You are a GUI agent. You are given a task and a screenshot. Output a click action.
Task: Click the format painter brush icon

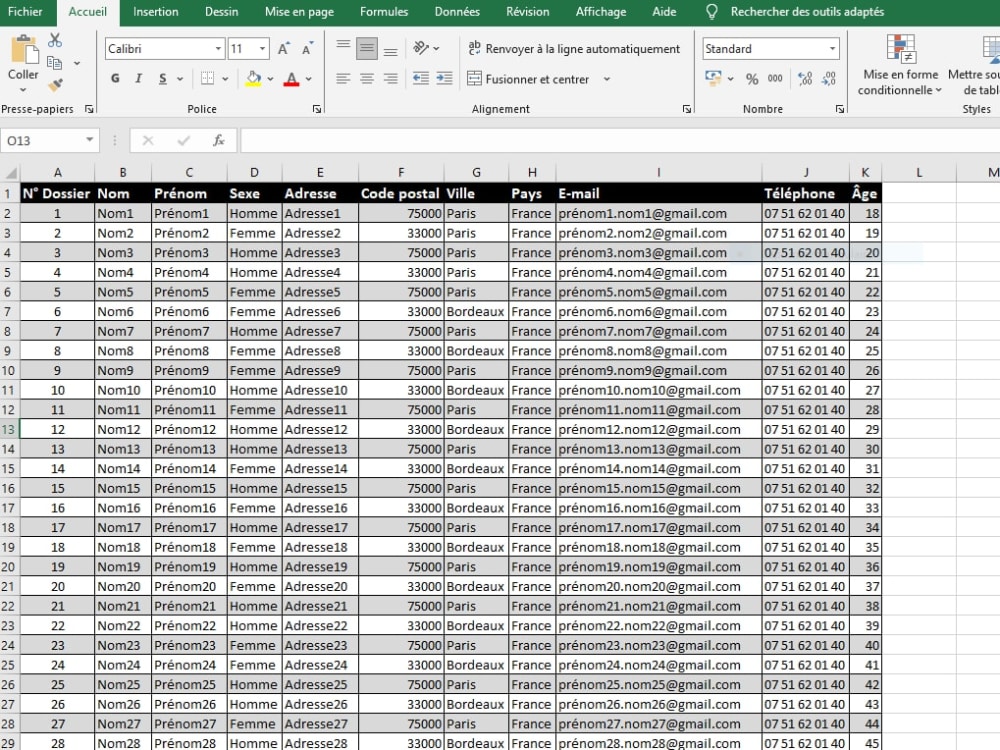55,84
